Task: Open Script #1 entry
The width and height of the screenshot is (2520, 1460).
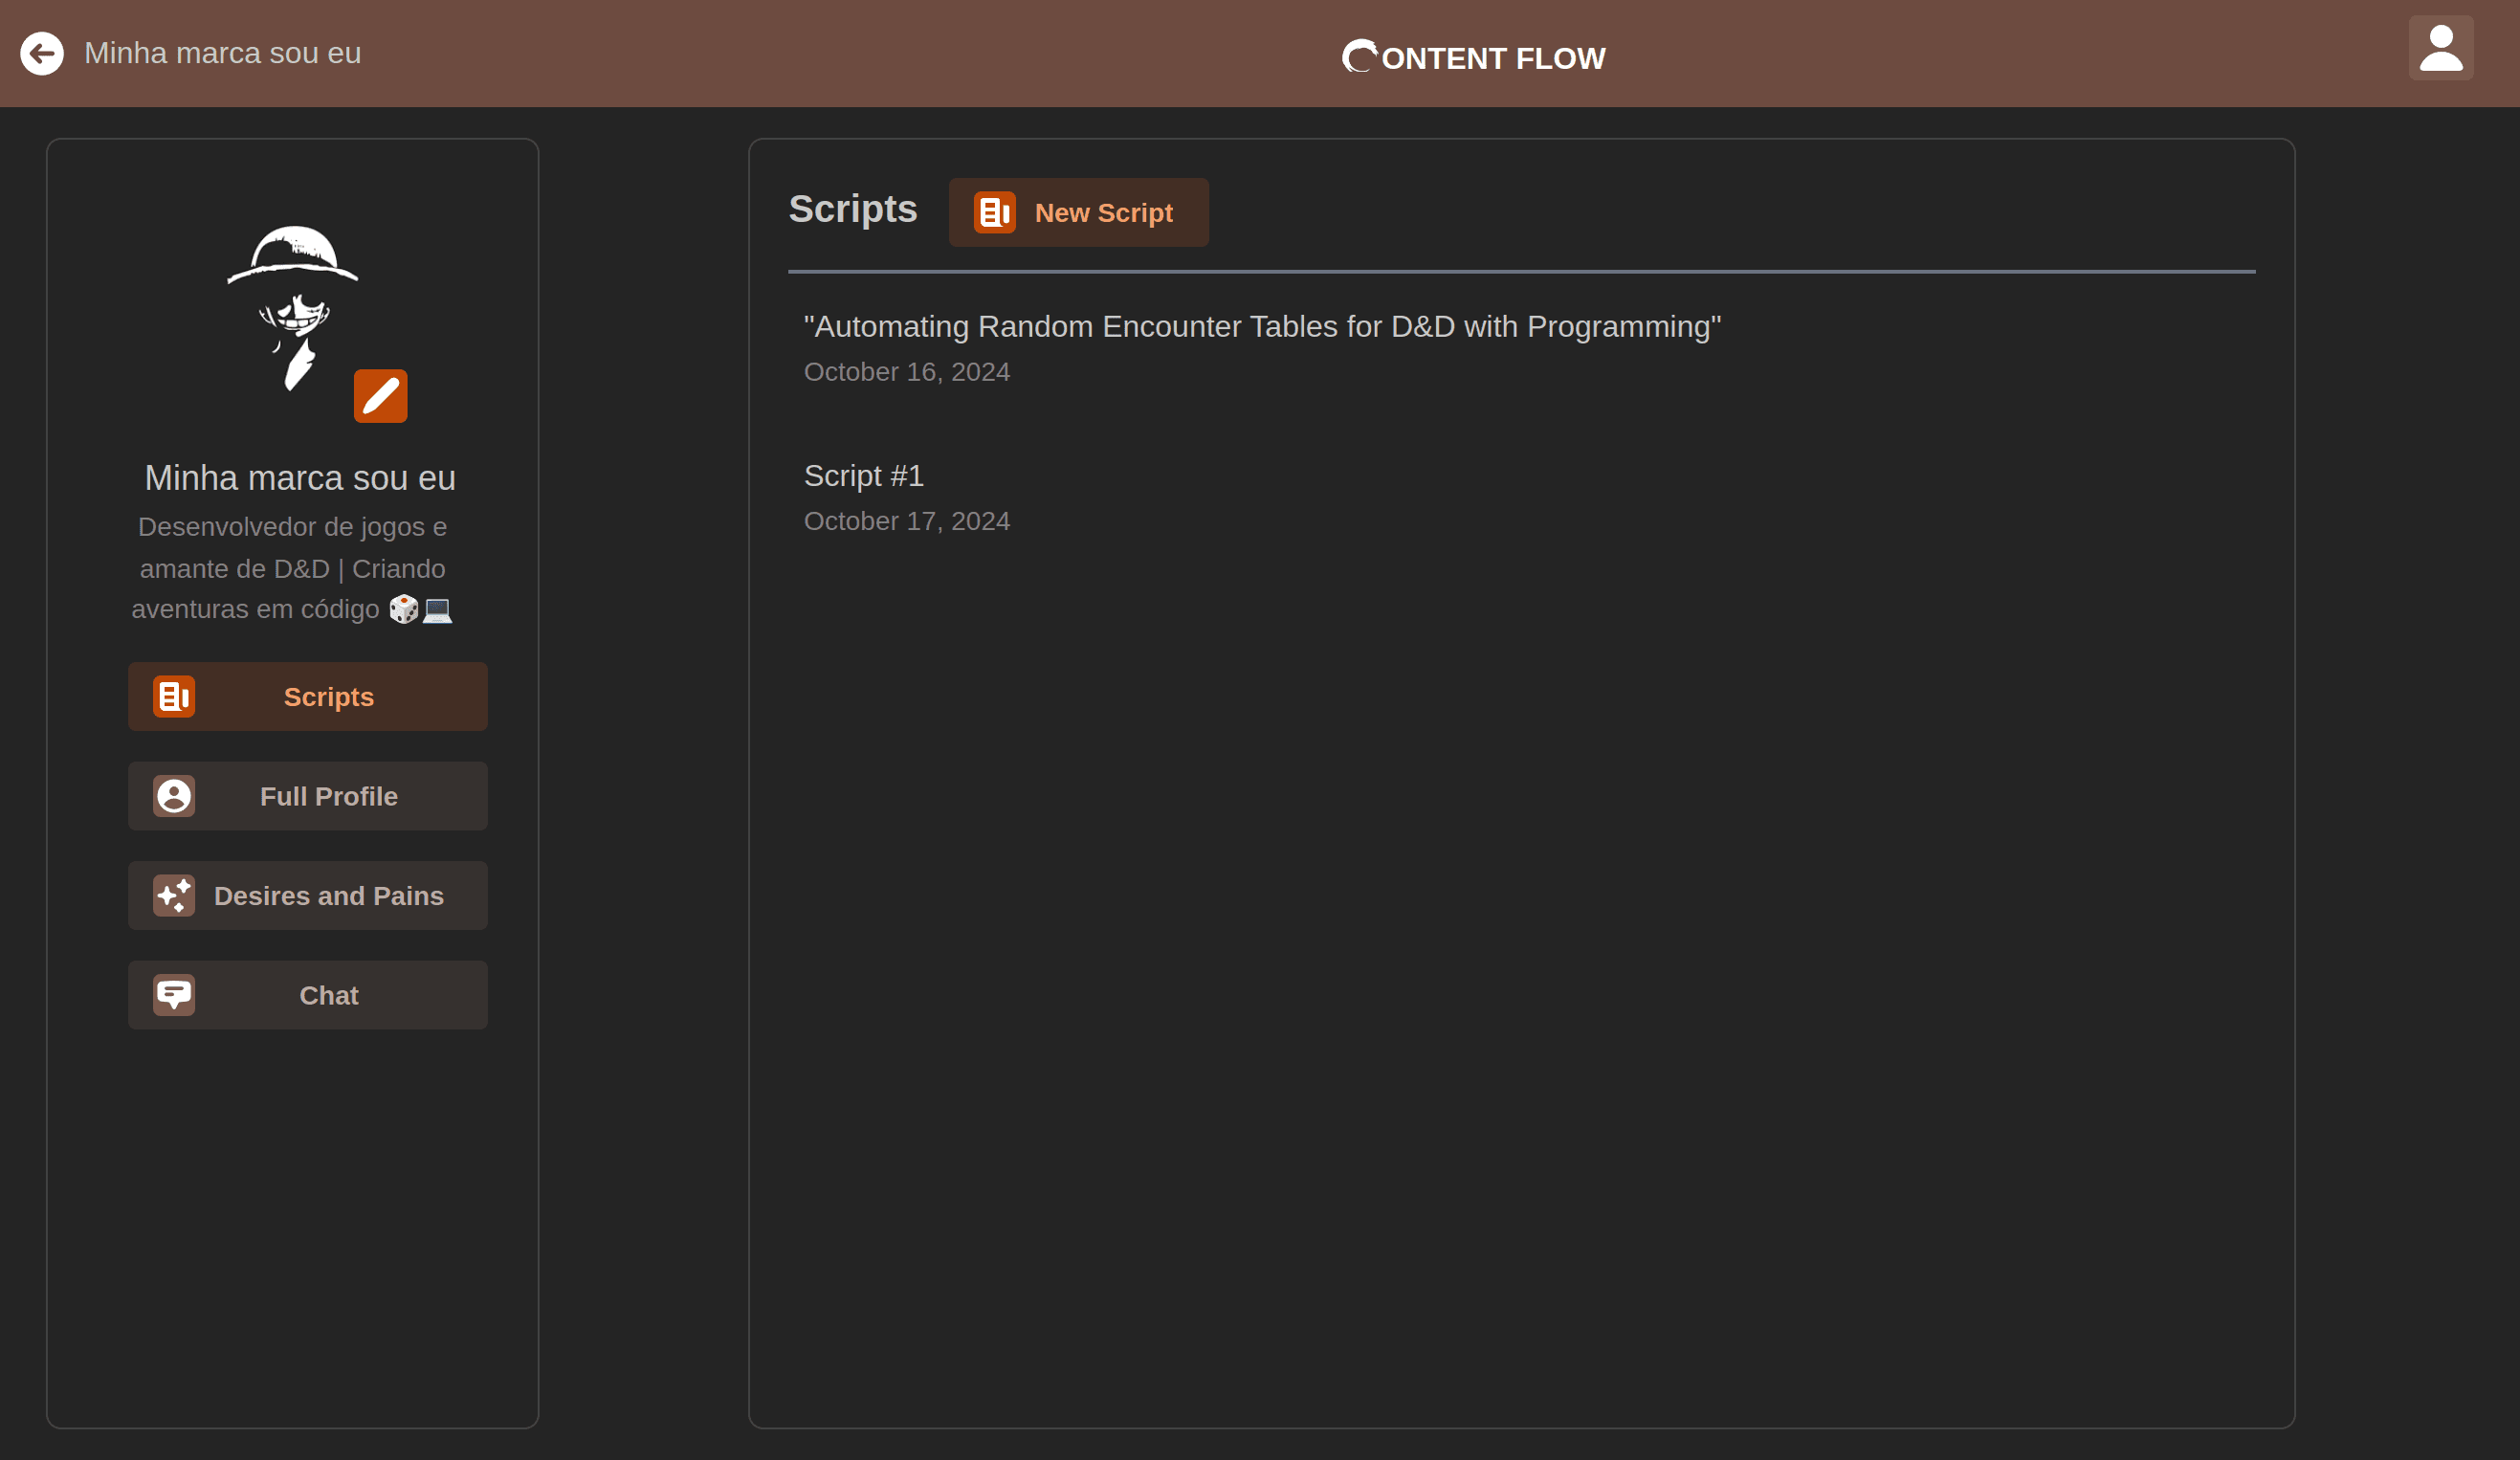Action: (x=864, y=475)
